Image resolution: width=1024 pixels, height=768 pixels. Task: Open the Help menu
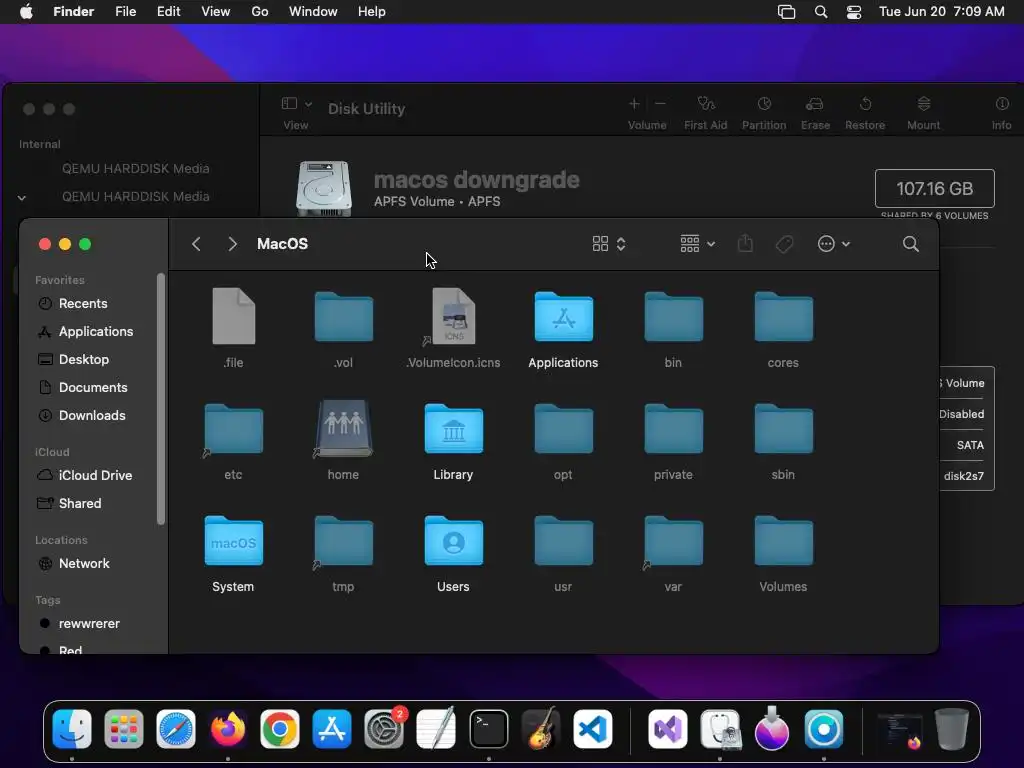tap(372, 12)
